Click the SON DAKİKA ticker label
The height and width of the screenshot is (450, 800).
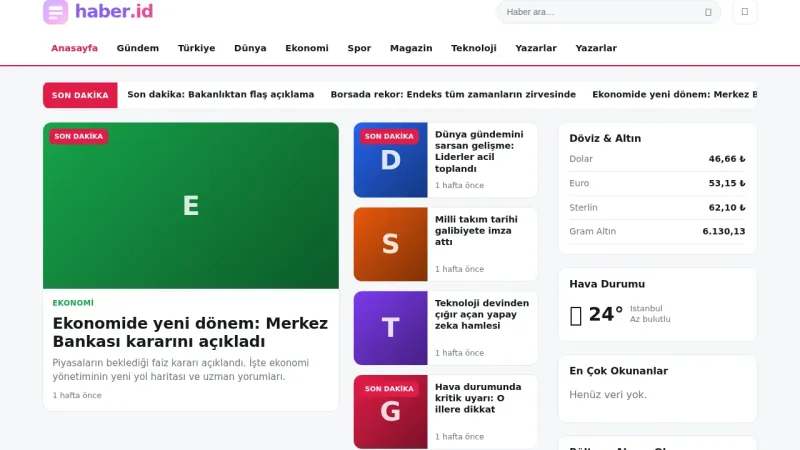pos(80,95)
